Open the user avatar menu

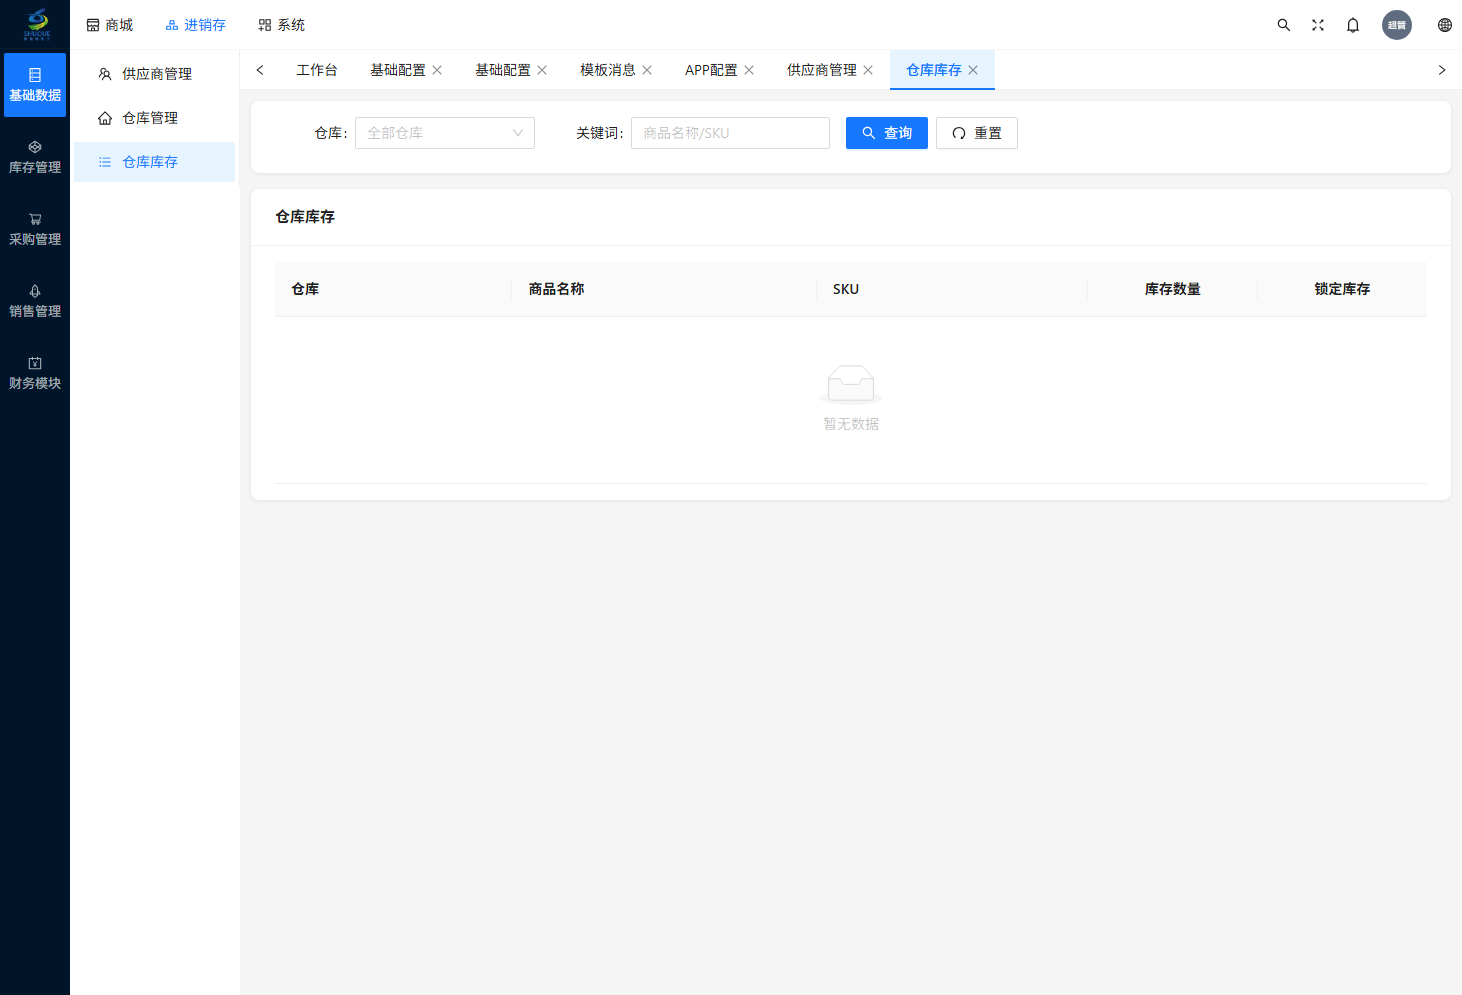(1397, 25)
